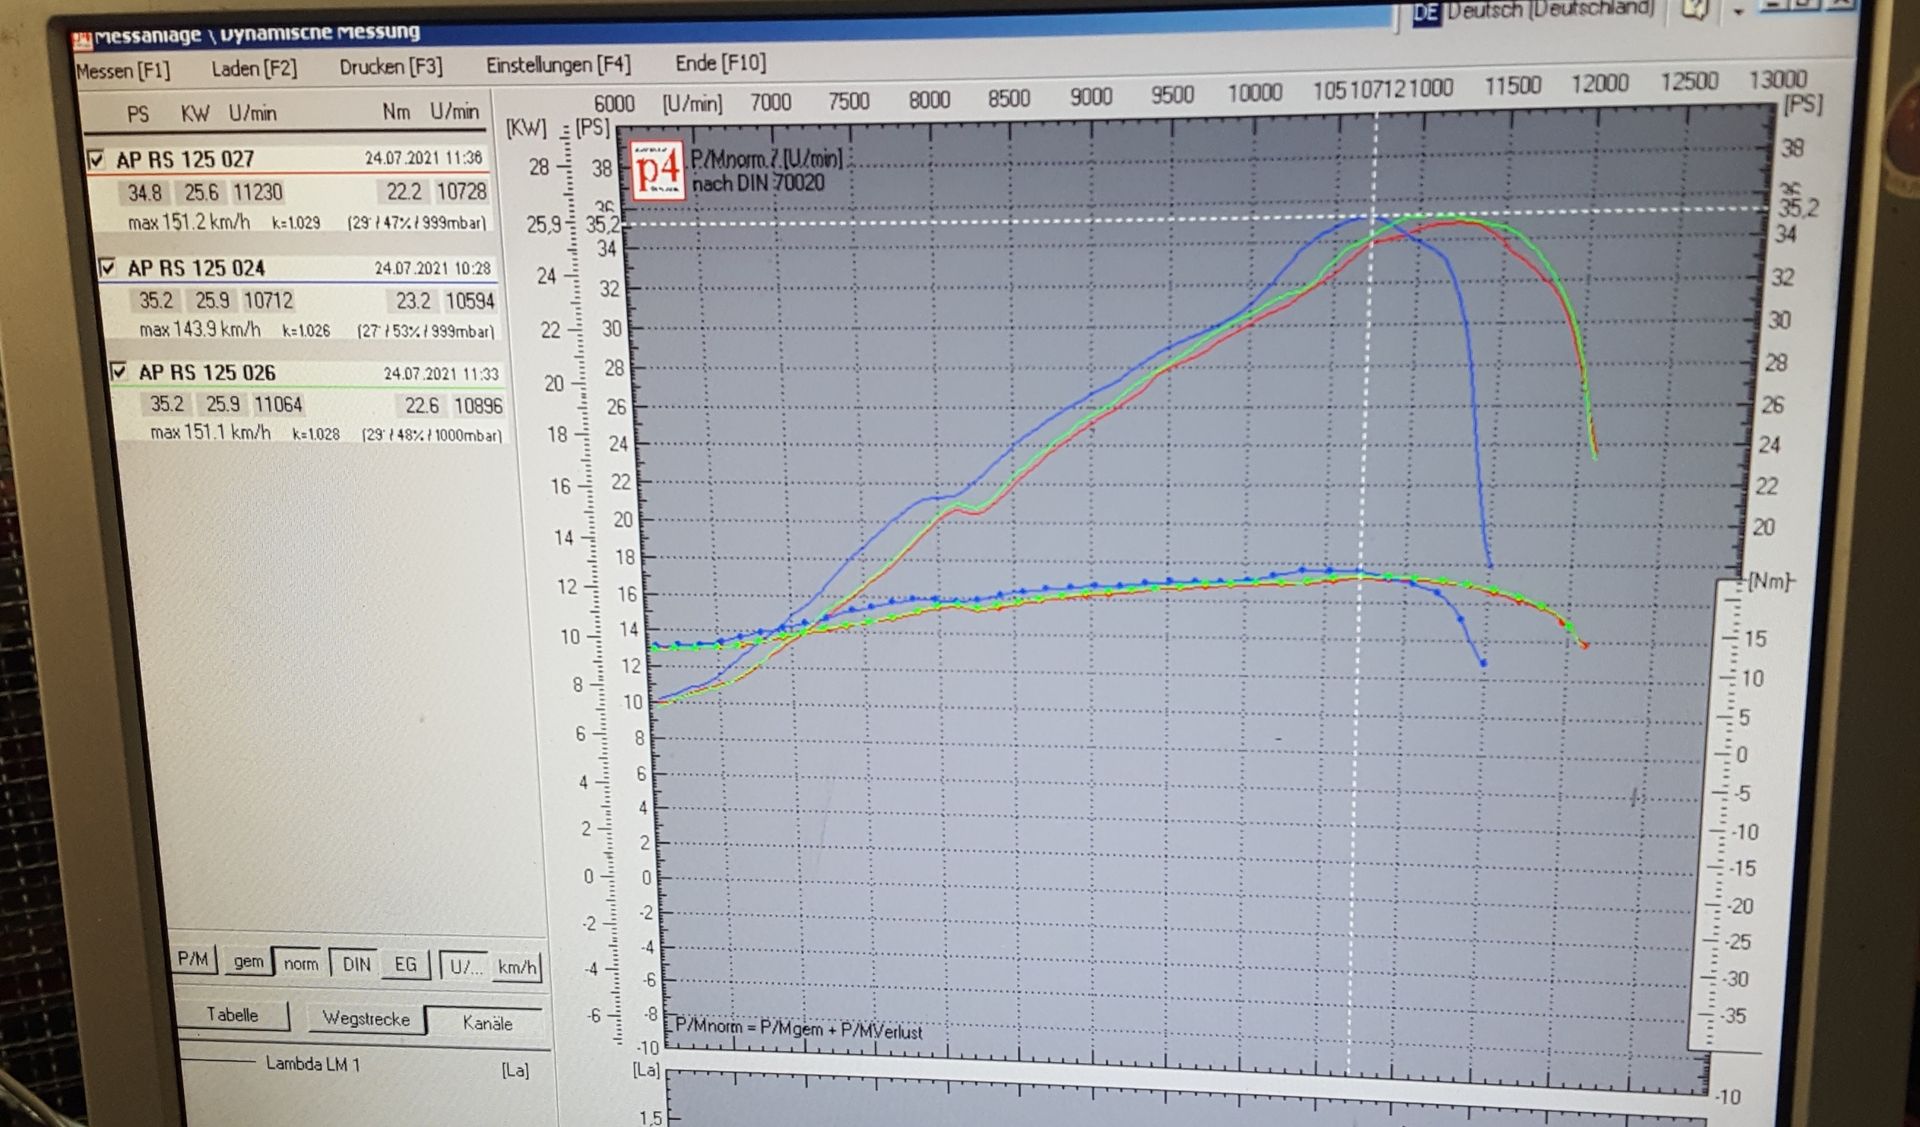Open the Messen [F1] menu
Image resolution: width=1920 pixels, height=1127 pixels.
[x=123, y=71]
